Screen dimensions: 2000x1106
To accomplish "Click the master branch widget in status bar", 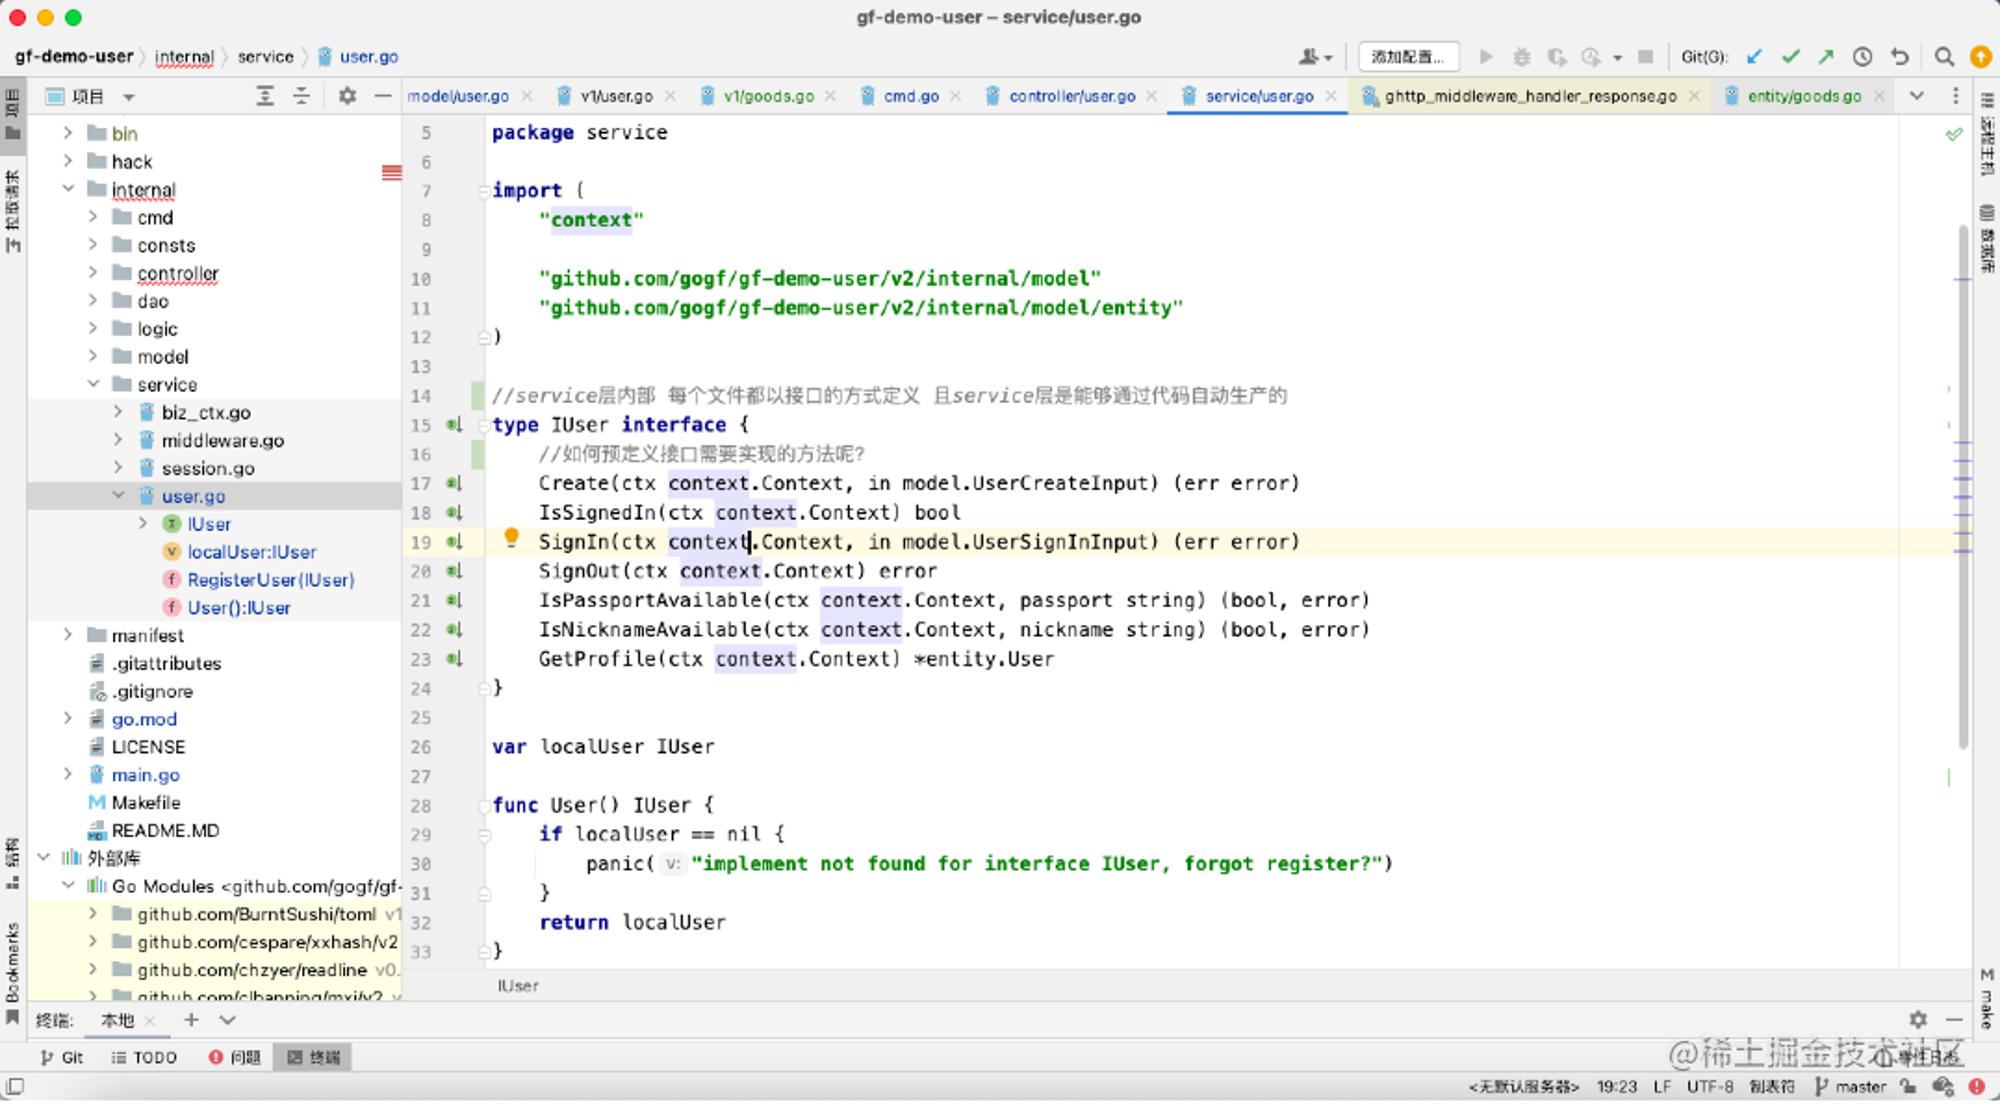I will pos(1850,1086).
